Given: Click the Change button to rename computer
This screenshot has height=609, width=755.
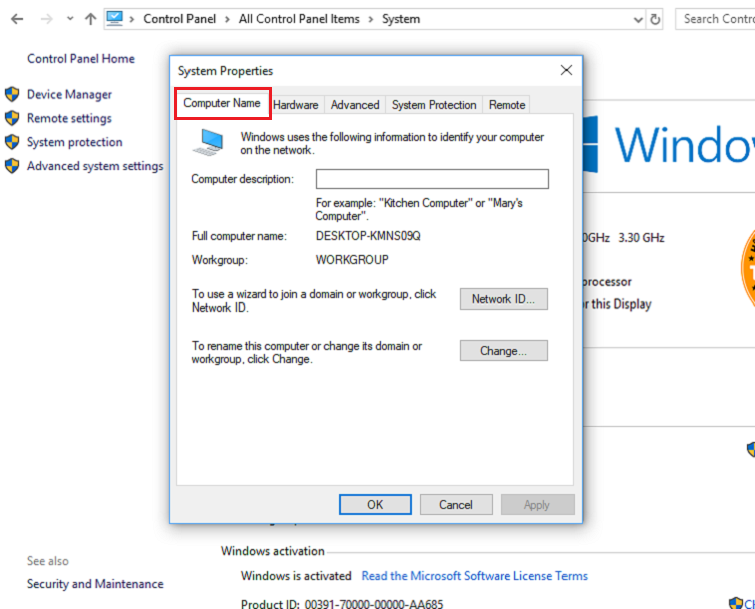Looking at the screenshot, I should point(504,351).
